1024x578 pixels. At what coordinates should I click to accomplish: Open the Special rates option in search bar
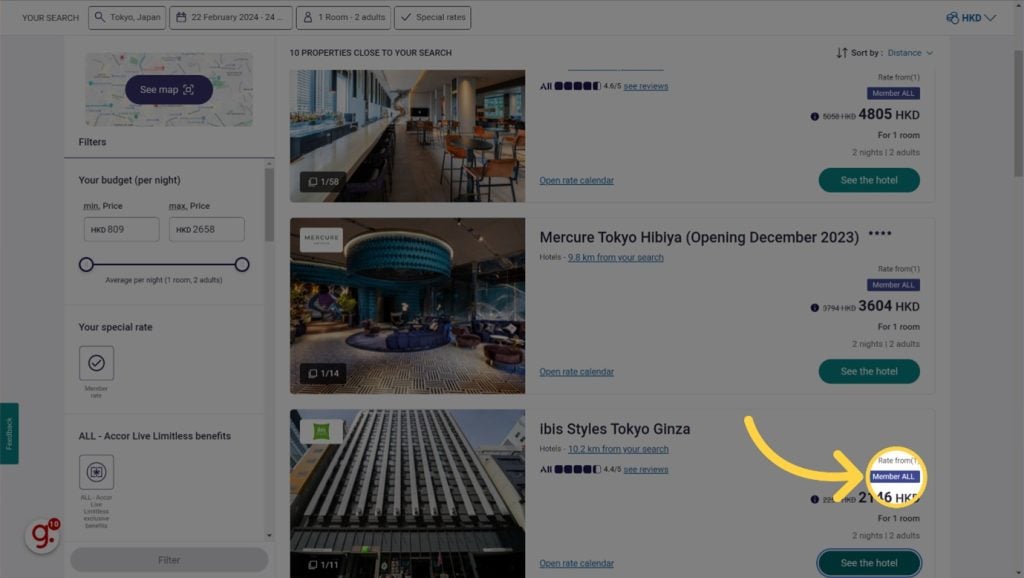[433, 18]
